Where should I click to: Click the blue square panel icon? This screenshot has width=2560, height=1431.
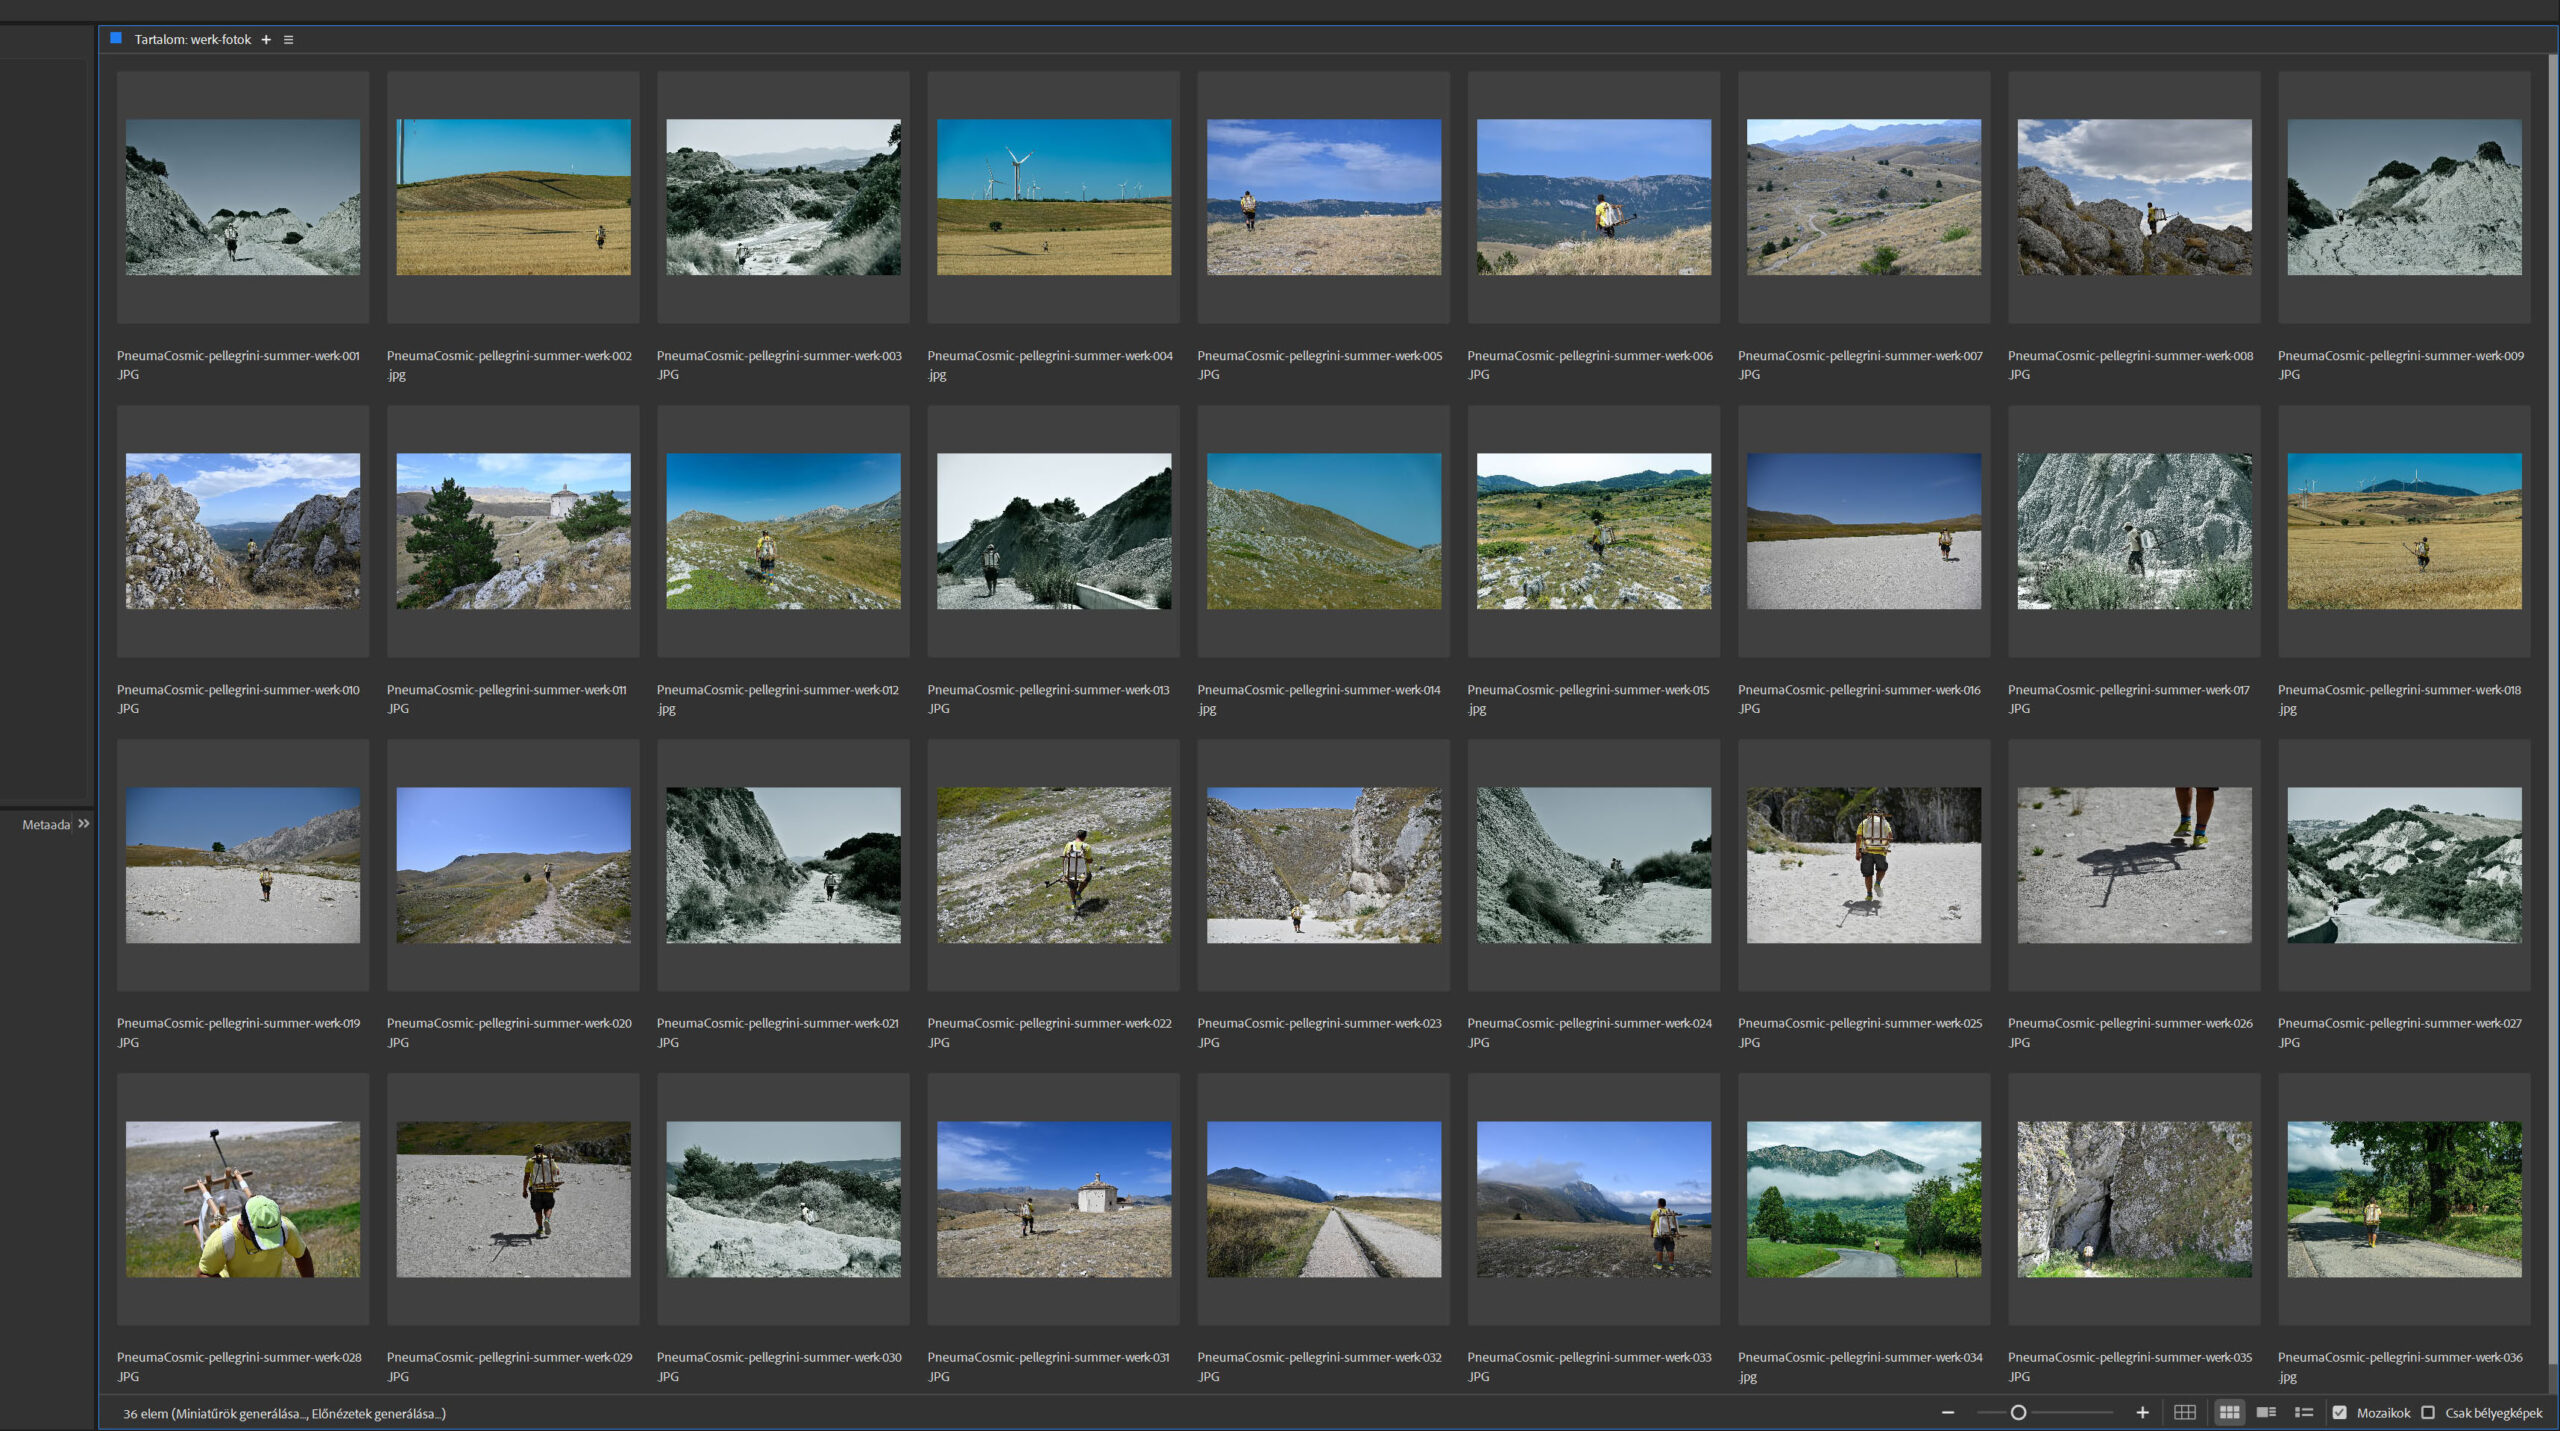[116, 39]
